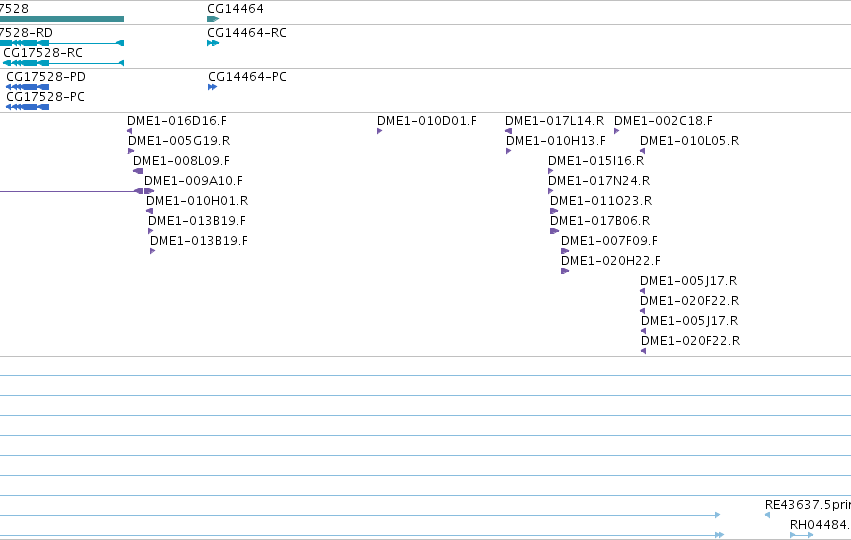Click the DME1-017N24.R label
851x540 pixels.
[x=599, y=181]
